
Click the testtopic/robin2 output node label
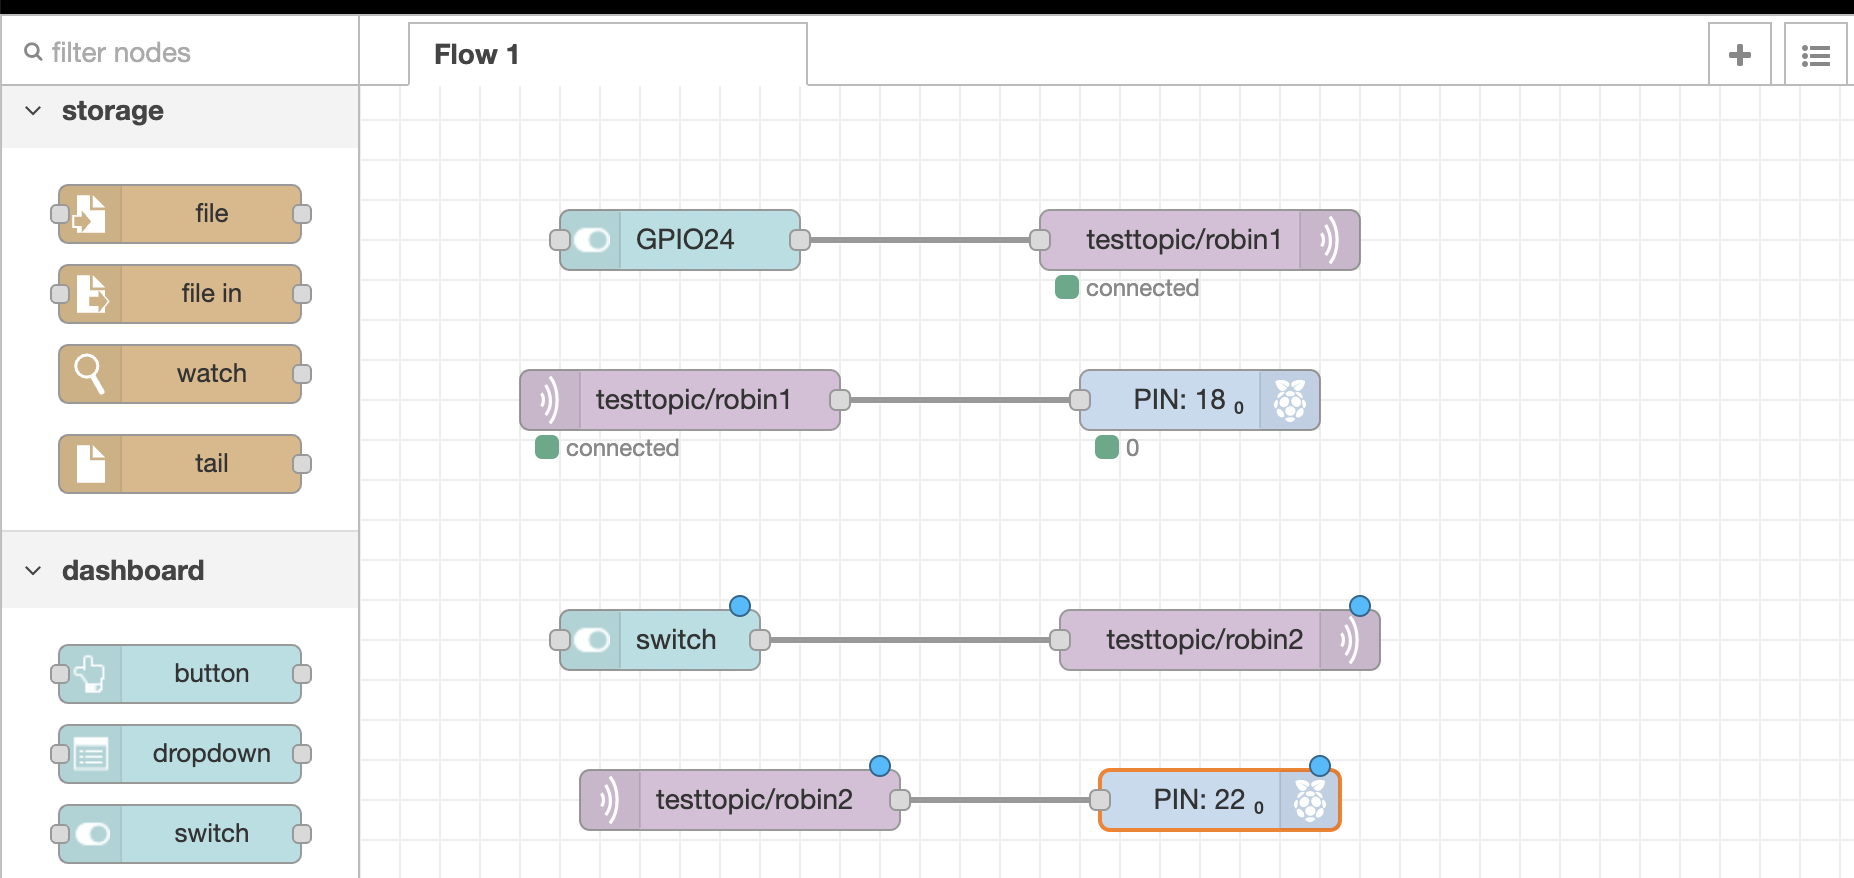1204,640
